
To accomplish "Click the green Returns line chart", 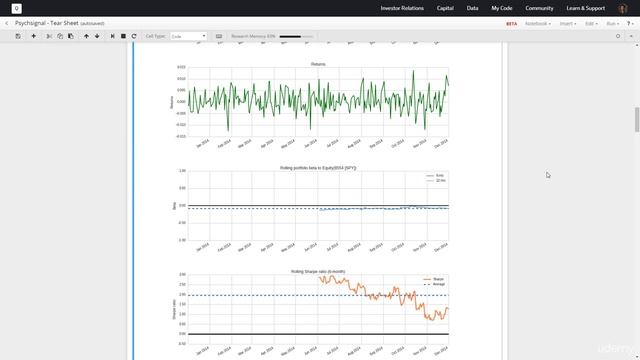I will pyautogui.click(x=318, y=102).
